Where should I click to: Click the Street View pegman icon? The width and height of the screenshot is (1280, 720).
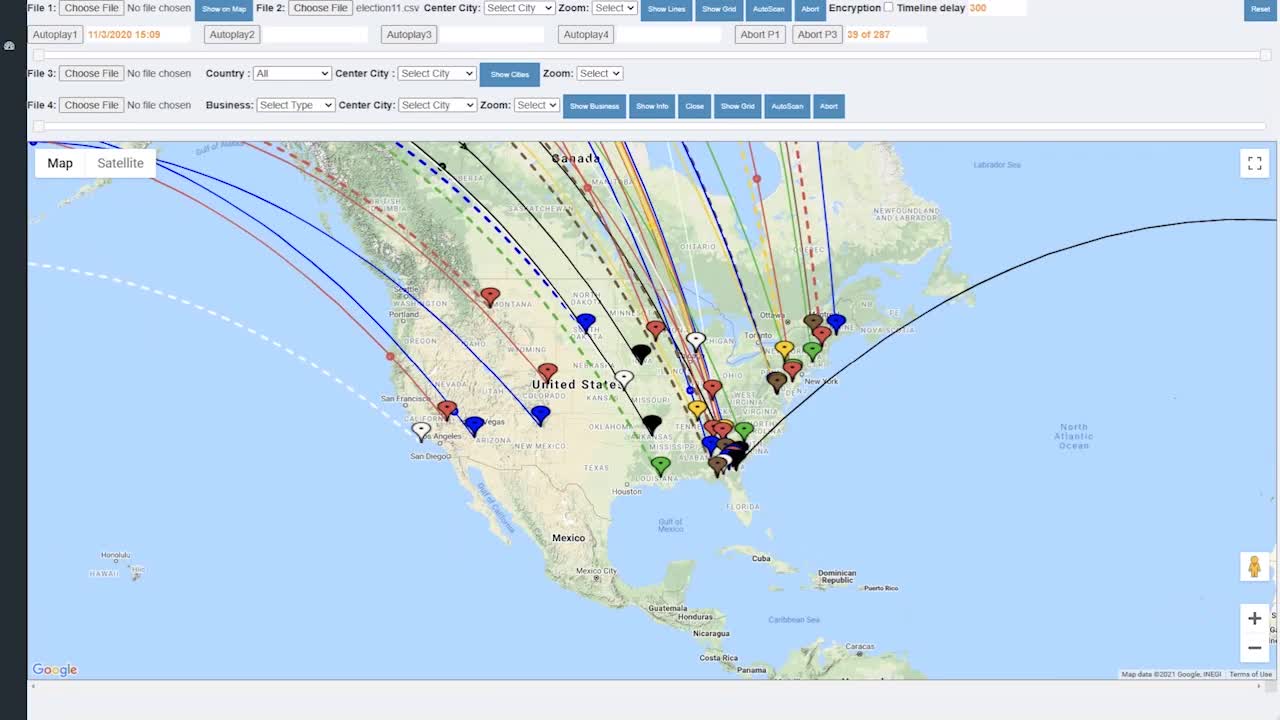[x=1254, y=566]
